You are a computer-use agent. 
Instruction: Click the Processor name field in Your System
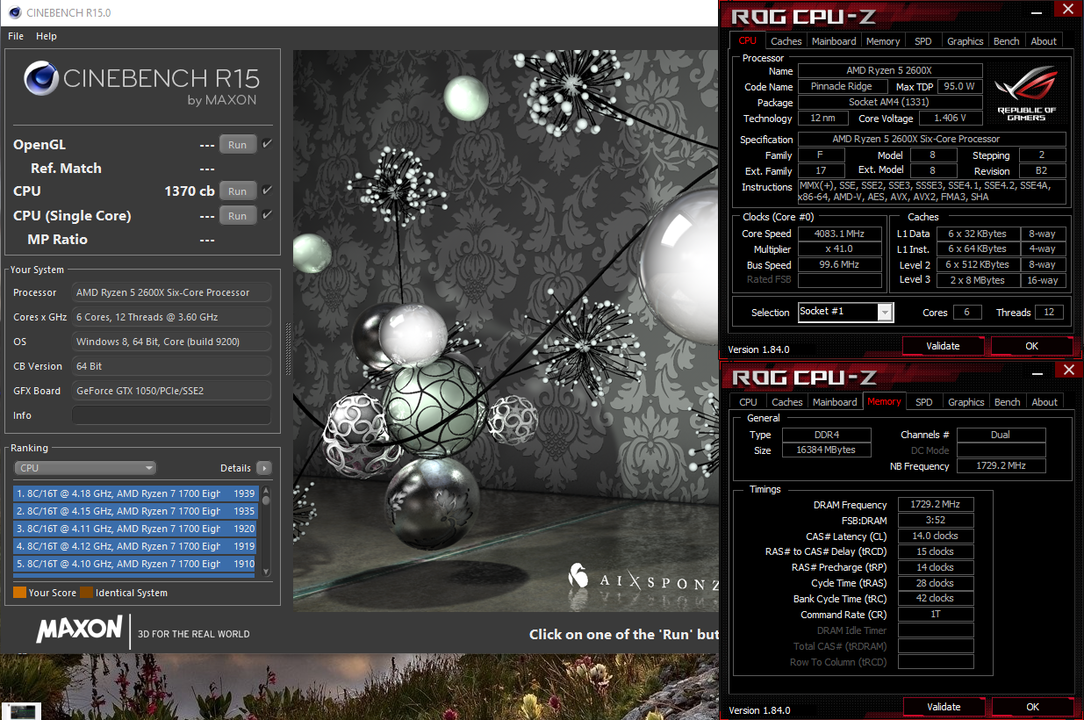(x=171, y=293)
